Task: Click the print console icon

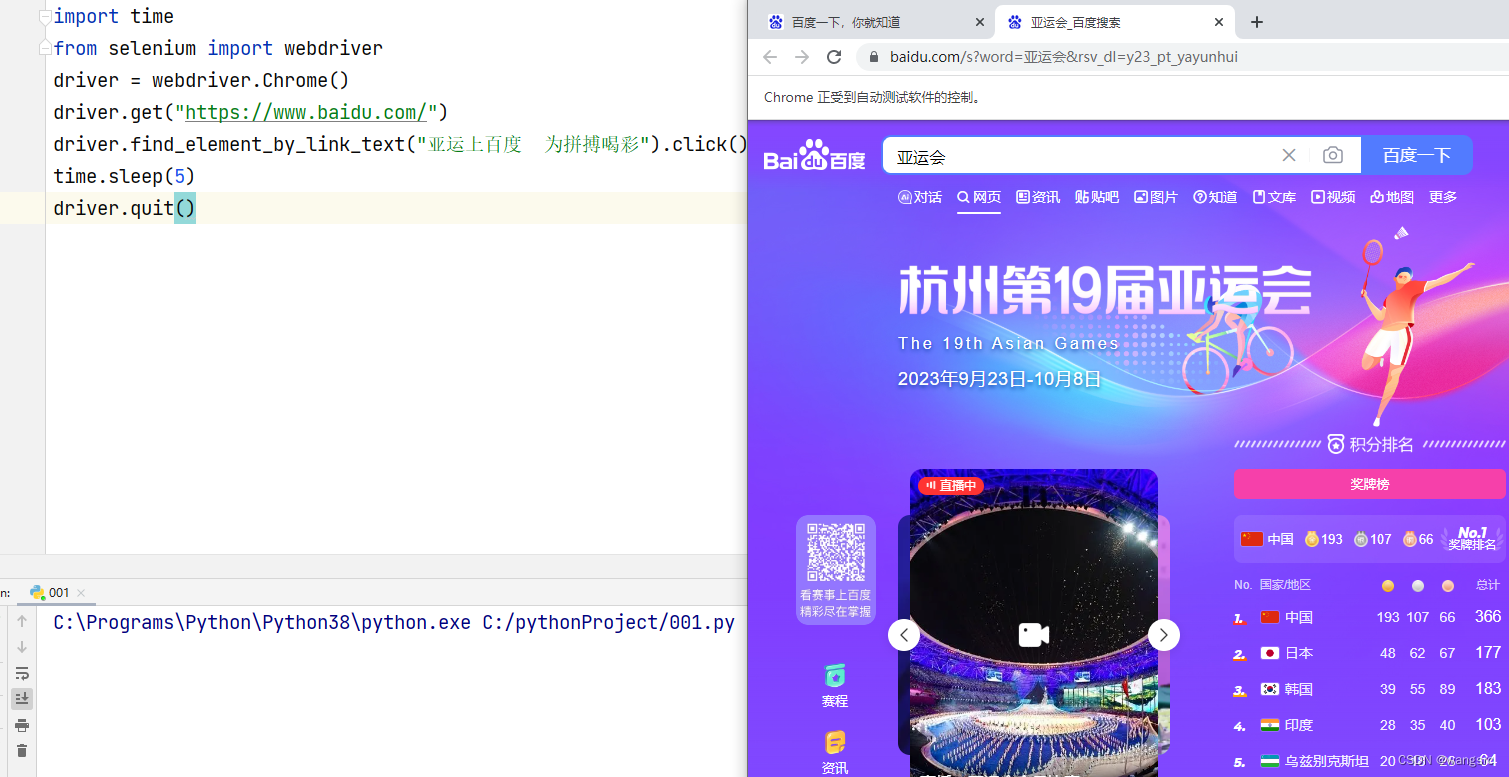Action: point(22,724)
